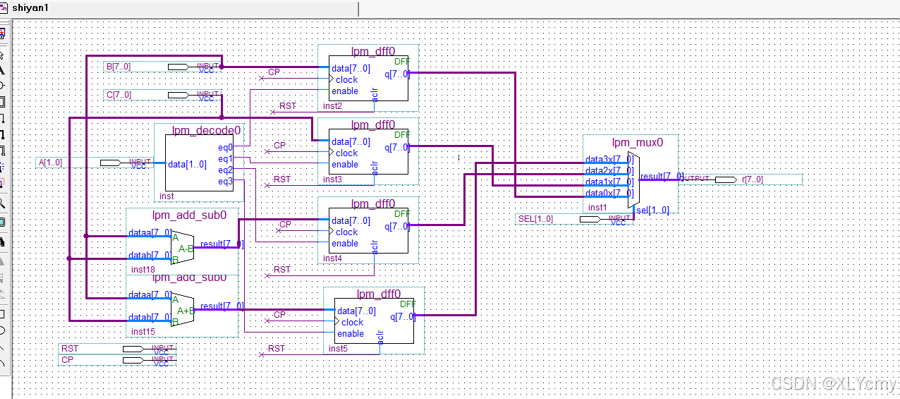Screen dimensions: 900x399
Task: Click the lpm_add_sub0 title above inst18
Action: point(189,215)
